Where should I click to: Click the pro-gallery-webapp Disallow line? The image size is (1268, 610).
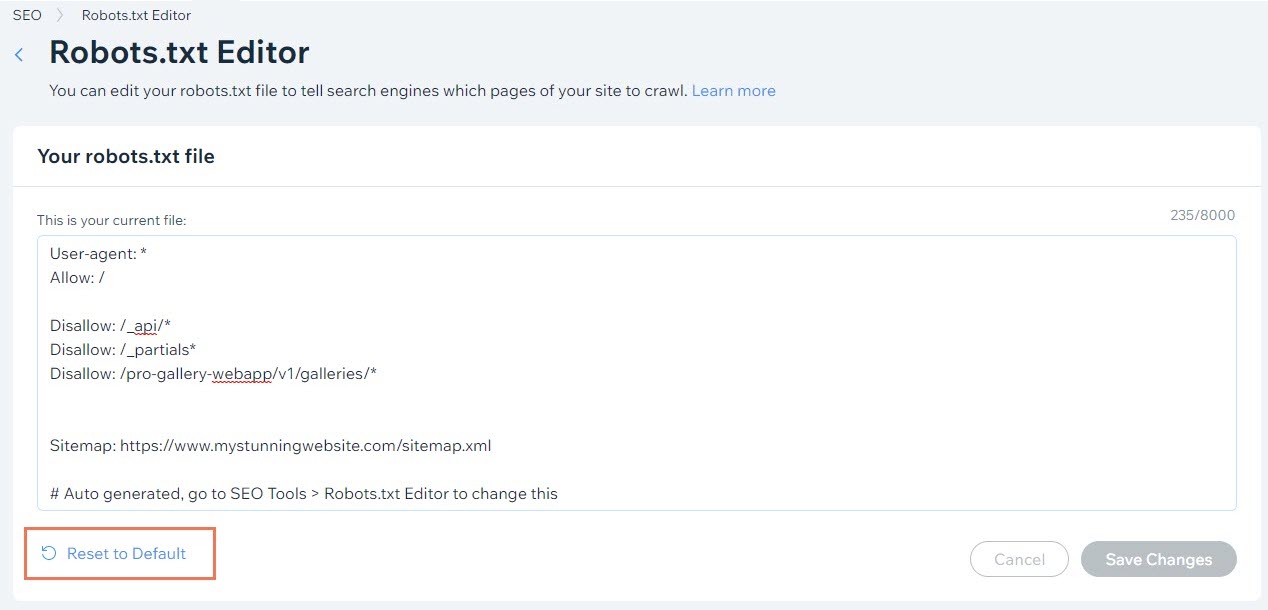(213, 374)
